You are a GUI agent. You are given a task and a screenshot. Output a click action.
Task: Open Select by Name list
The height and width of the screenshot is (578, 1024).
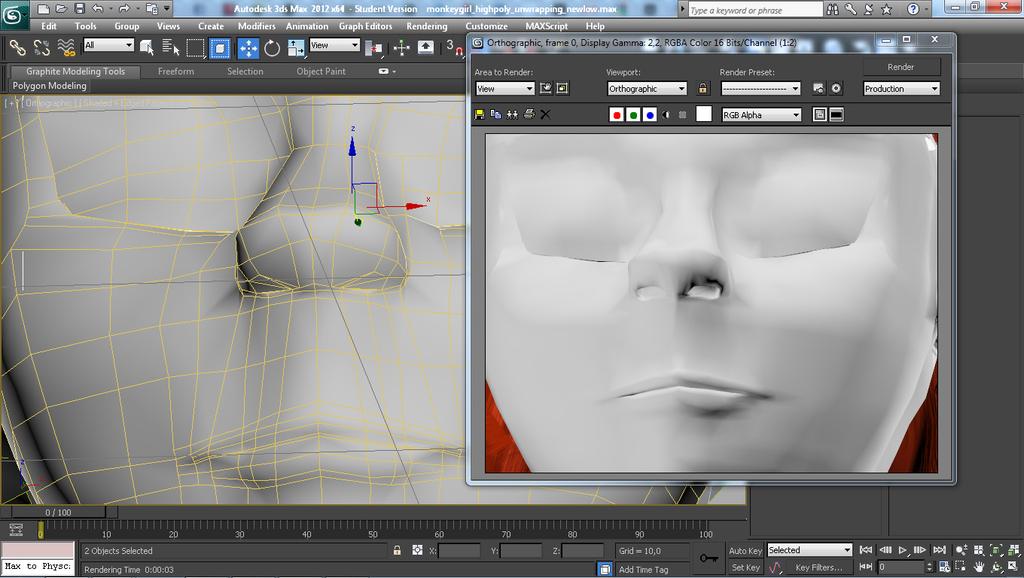tap(170, 47)
